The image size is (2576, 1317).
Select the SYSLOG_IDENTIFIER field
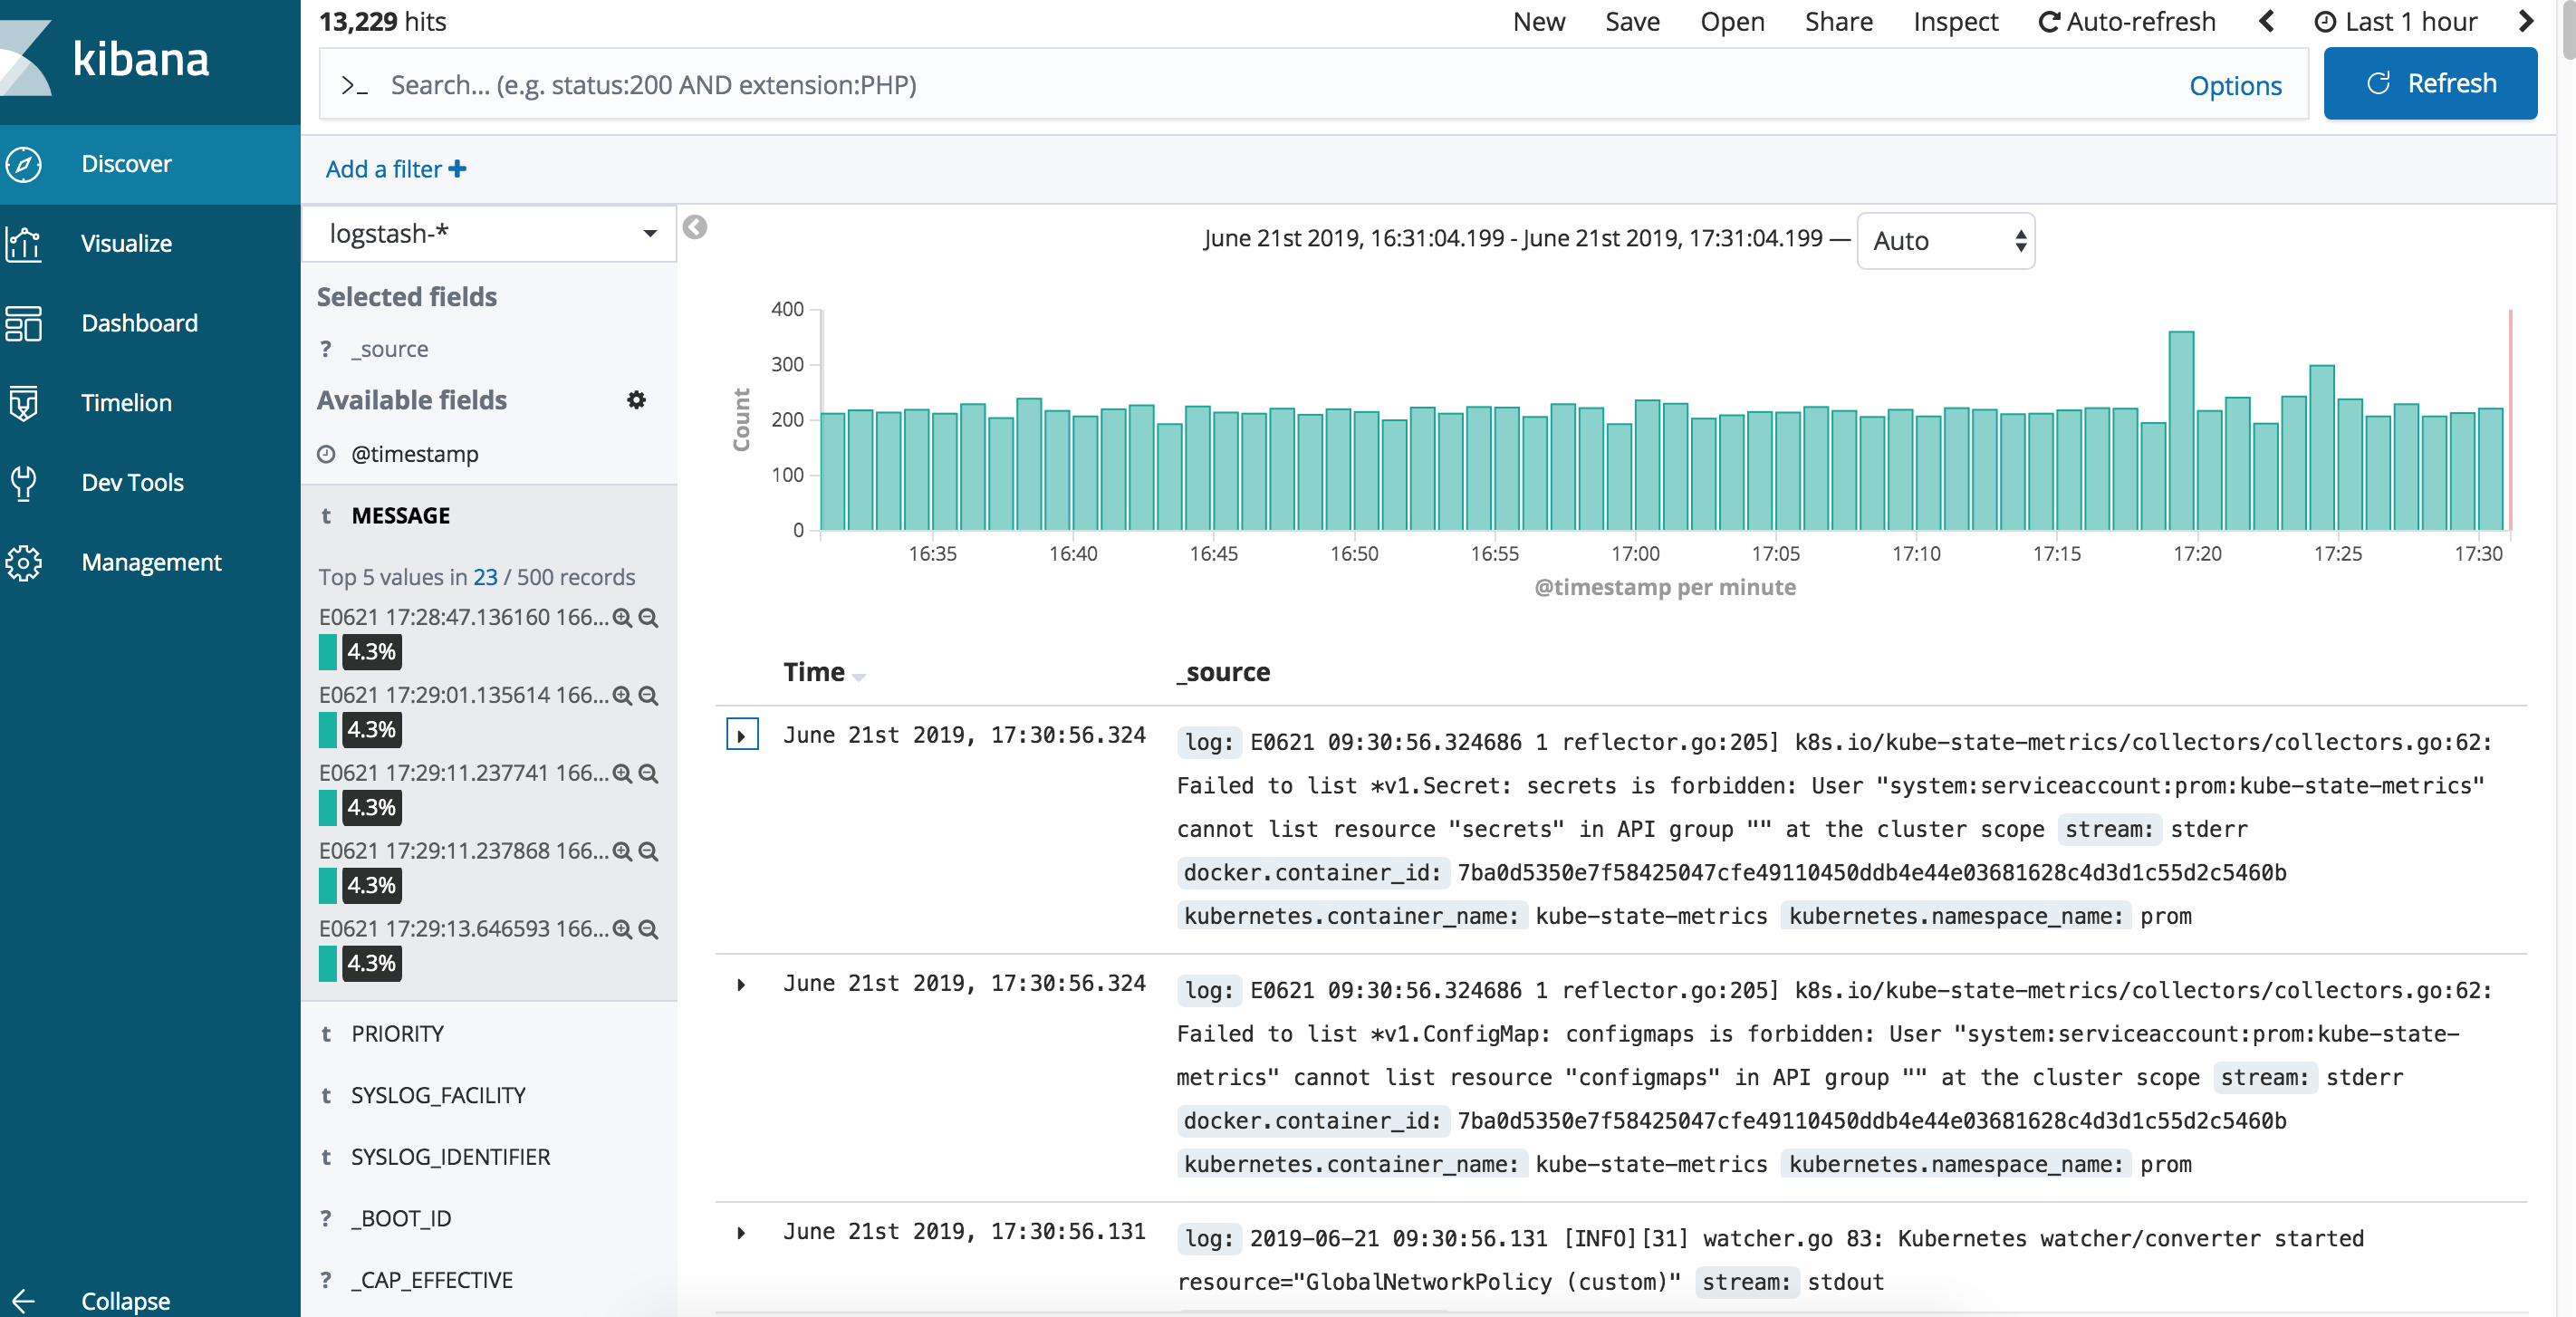pos(450,1157)
